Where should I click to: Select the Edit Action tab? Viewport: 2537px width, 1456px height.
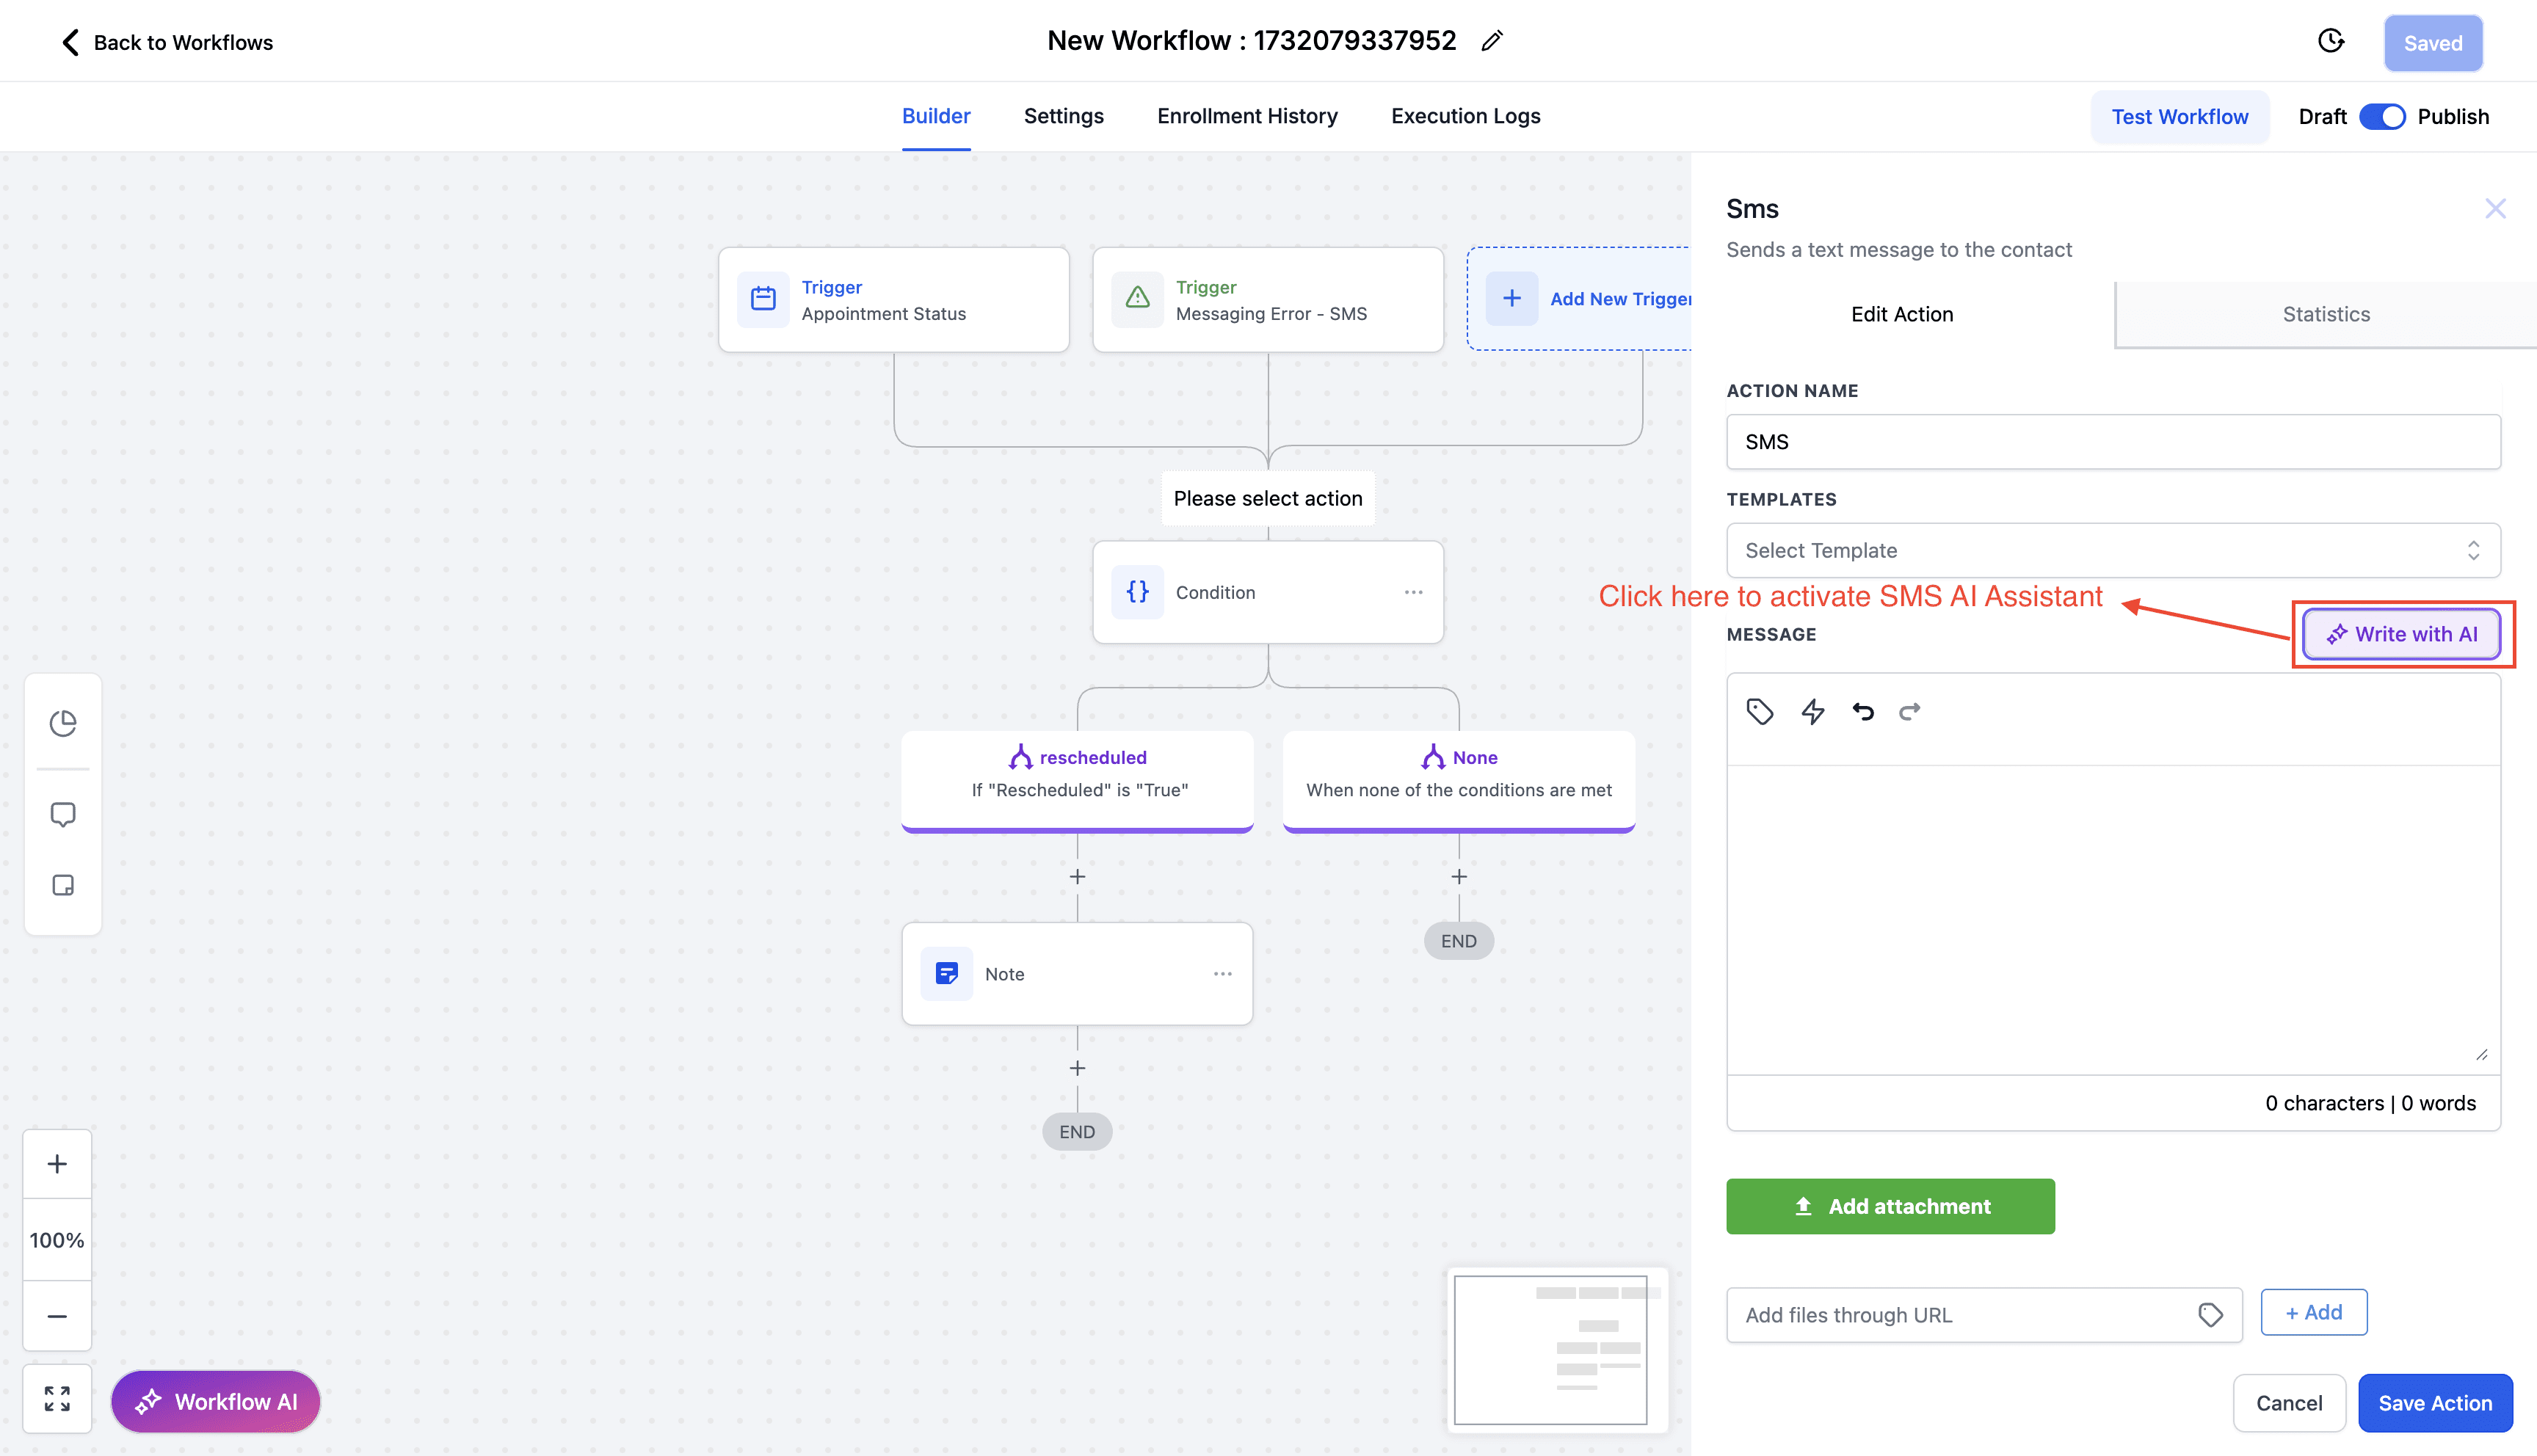[1902, 314]
